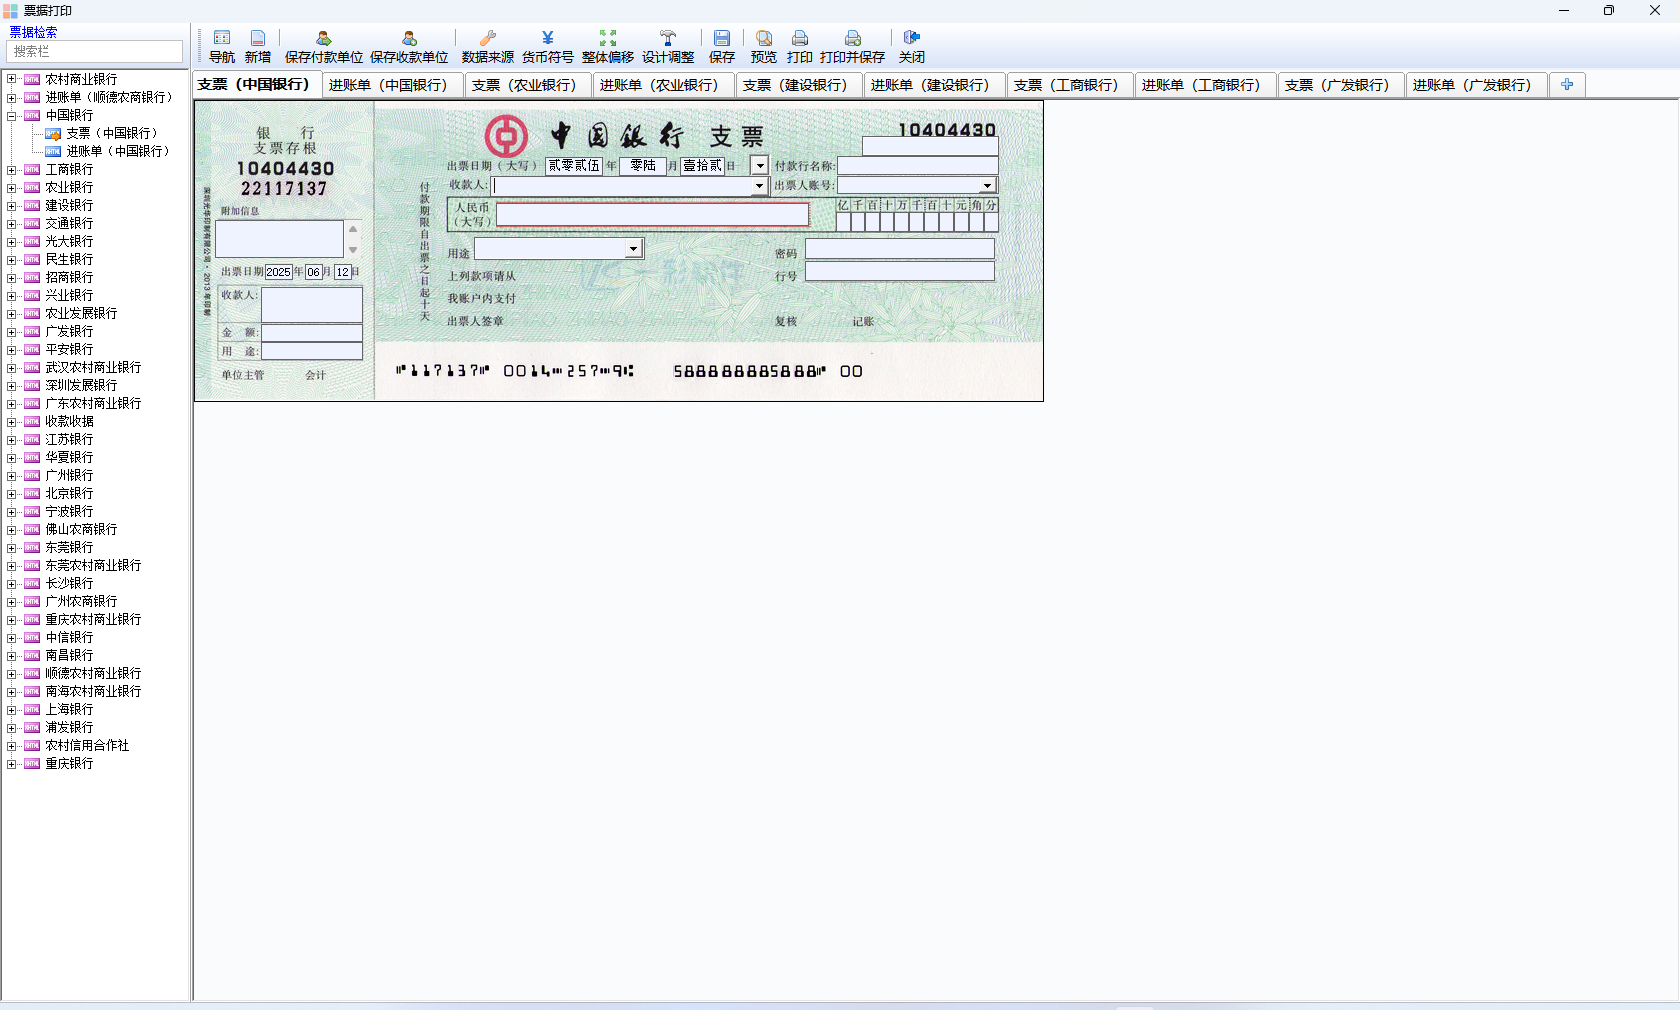Click the stub 金额 field
The width and height of the screenshot is (1680, 1010).
(x=311, y=332)
